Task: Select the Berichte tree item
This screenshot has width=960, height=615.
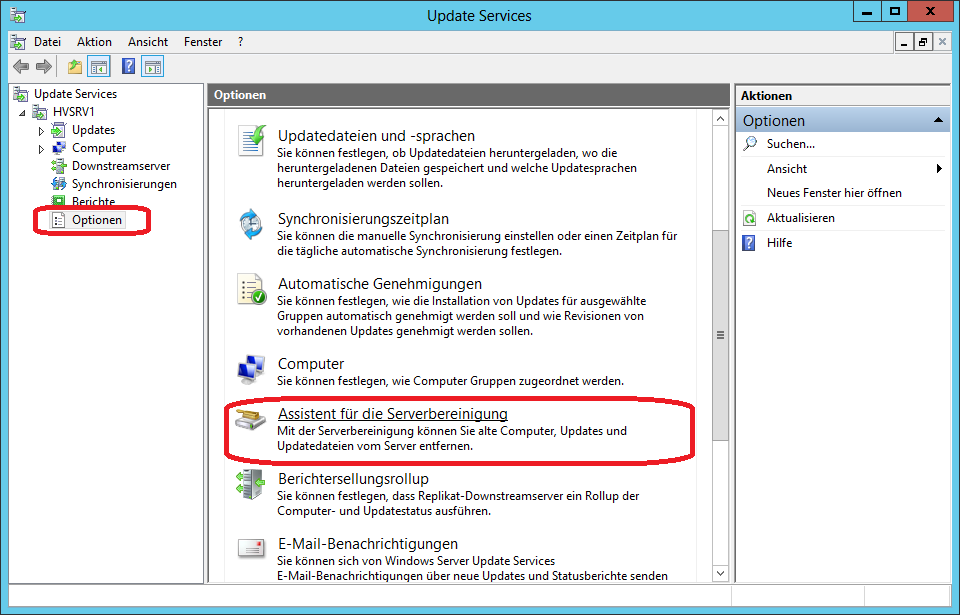Action: 93,202
